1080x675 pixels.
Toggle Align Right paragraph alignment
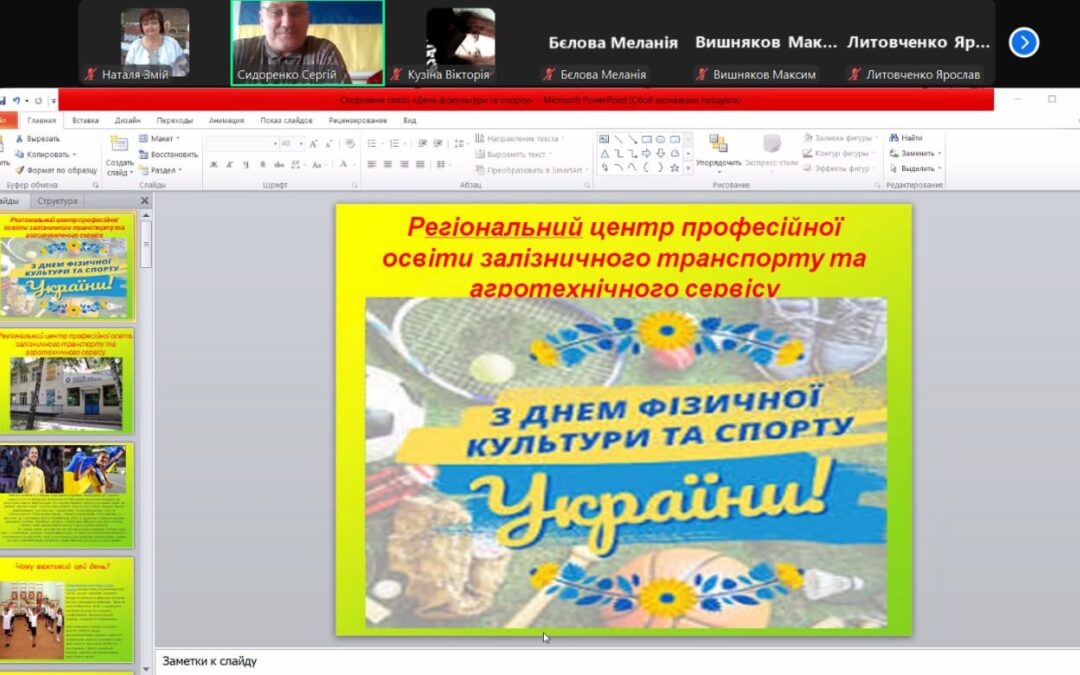tap(404, 165)
